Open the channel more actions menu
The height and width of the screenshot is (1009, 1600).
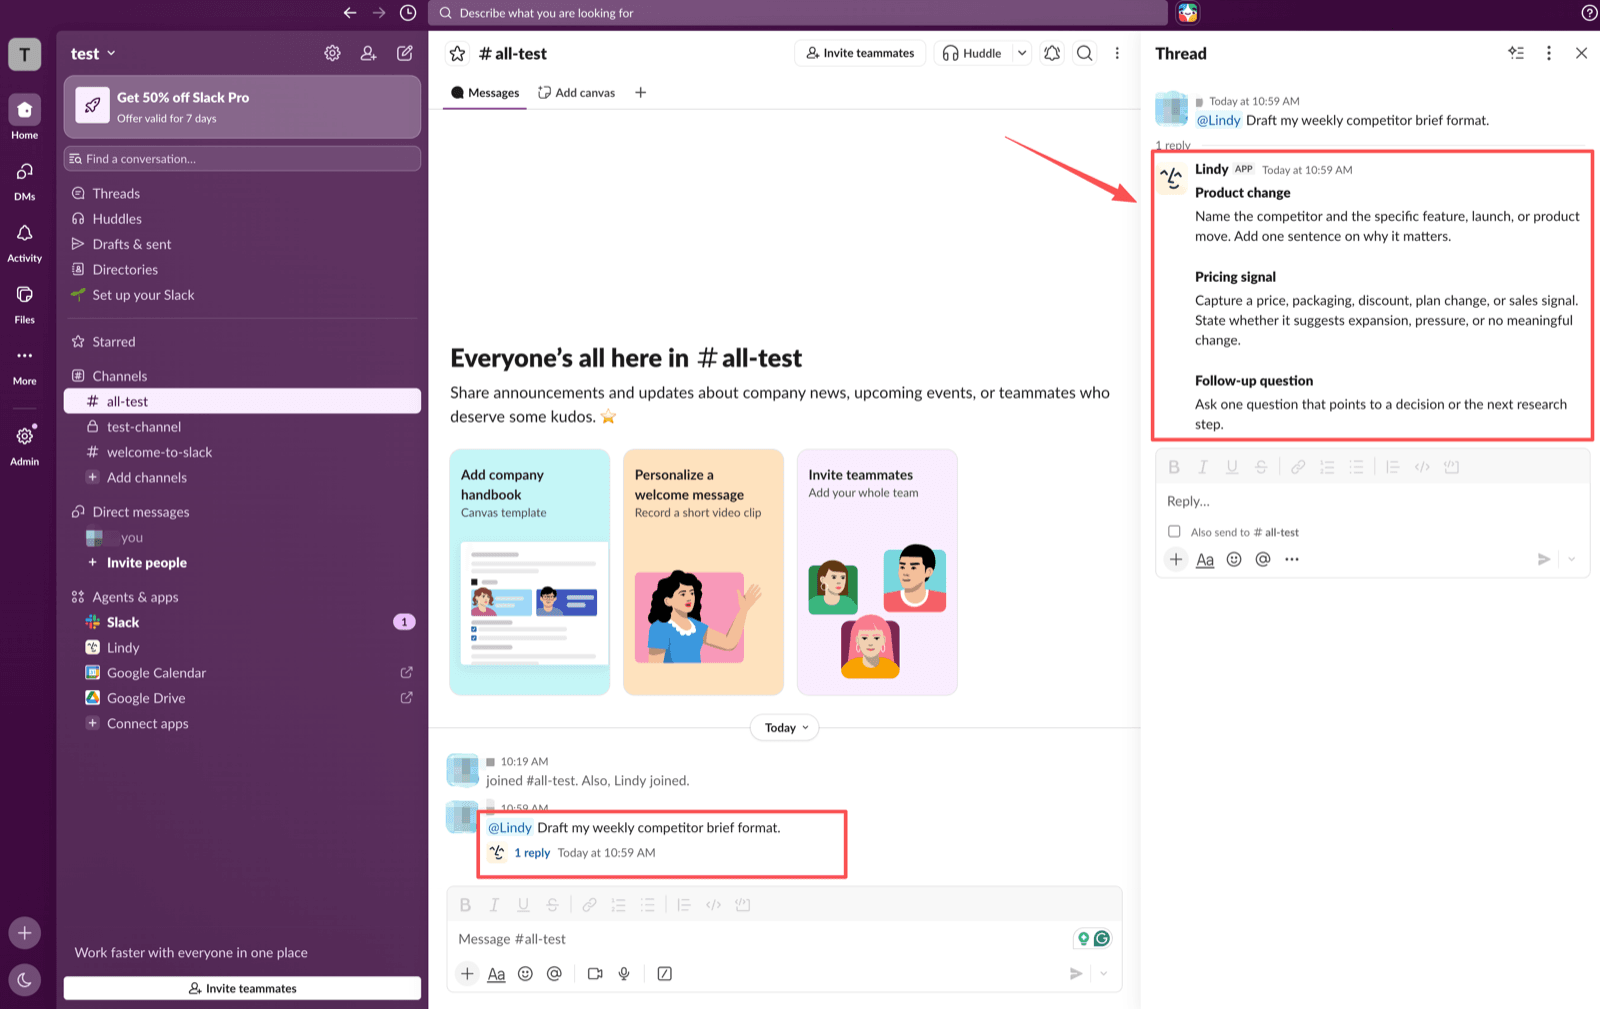(1117, 53)
